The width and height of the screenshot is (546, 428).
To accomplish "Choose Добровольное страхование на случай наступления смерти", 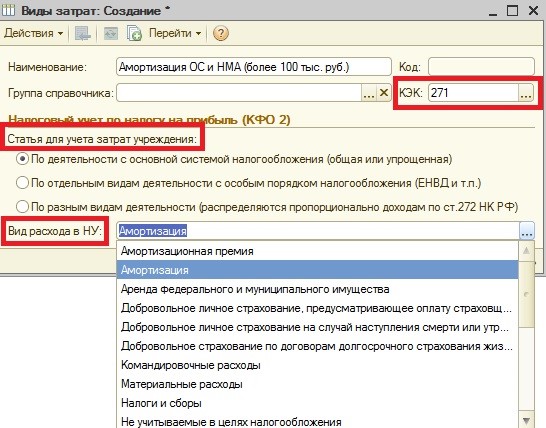I will (x=317, y=327).
